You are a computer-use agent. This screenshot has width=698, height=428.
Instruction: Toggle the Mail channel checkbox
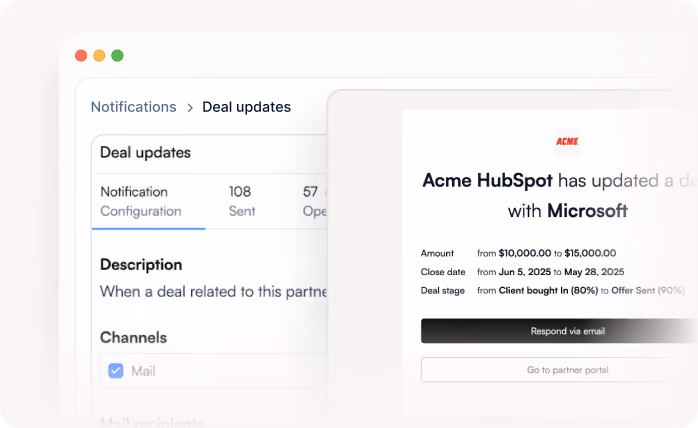point(116,371)
